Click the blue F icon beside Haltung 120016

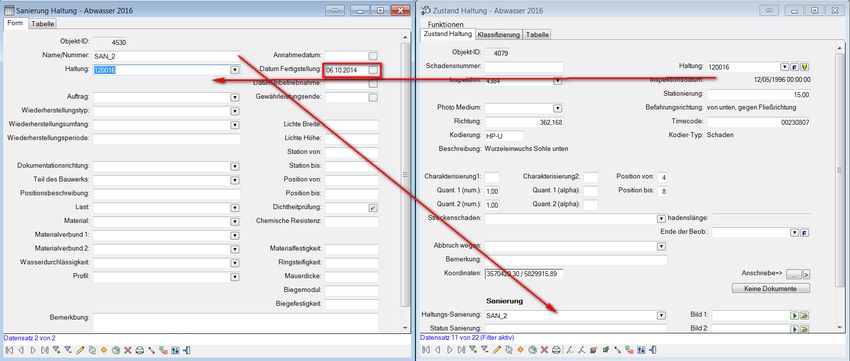(x=794, y=67)
